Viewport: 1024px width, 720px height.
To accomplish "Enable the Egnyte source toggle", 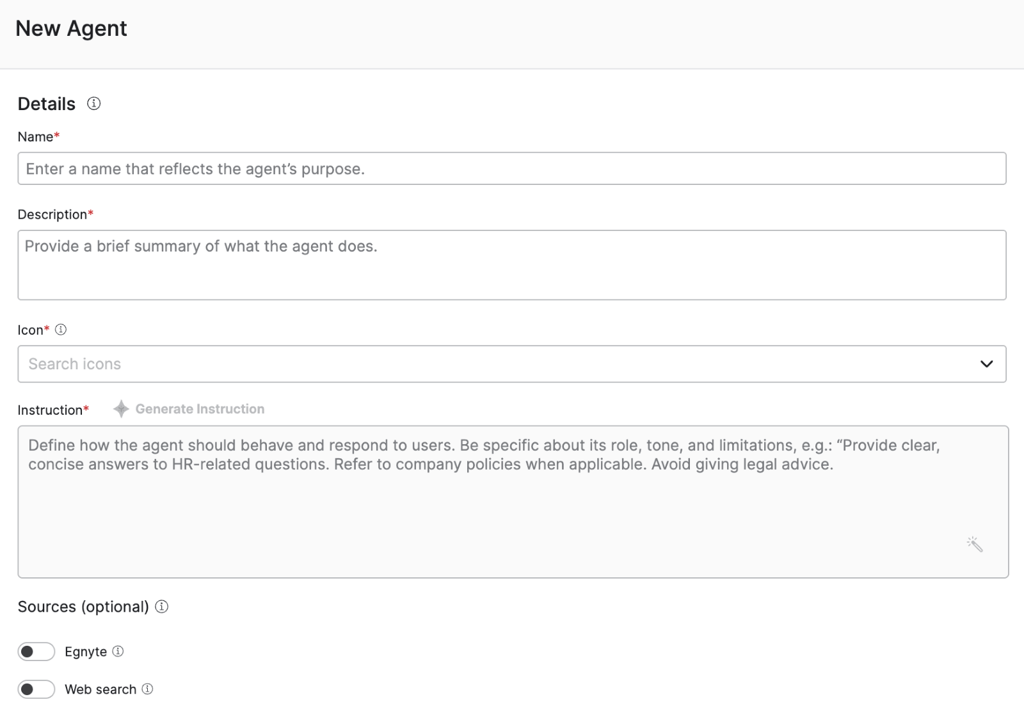I will tap(36, 652).
